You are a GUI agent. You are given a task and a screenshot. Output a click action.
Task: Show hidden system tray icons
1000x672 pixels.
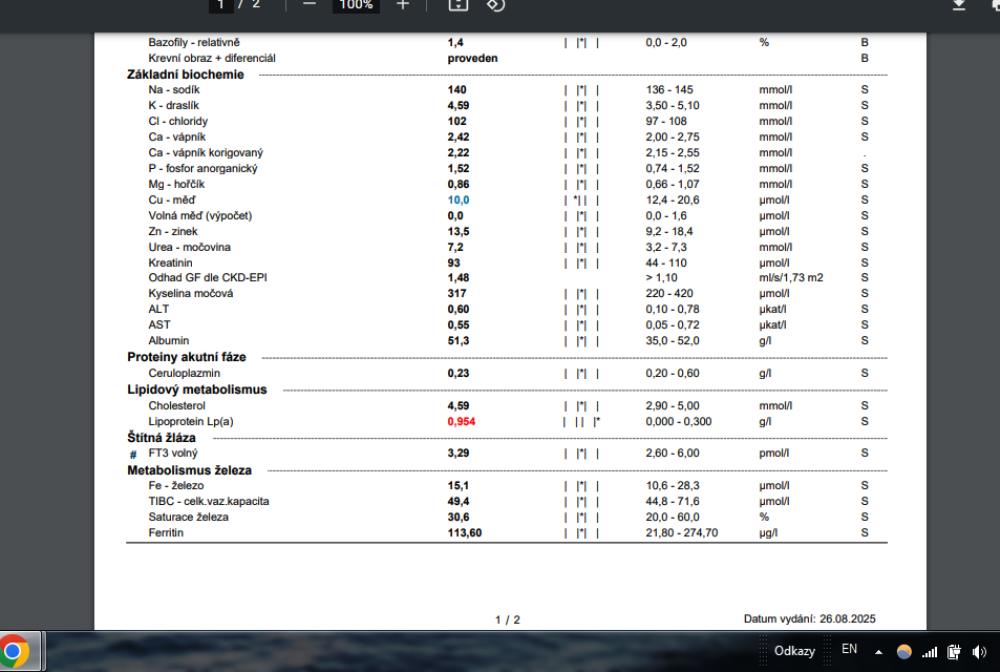880,652
